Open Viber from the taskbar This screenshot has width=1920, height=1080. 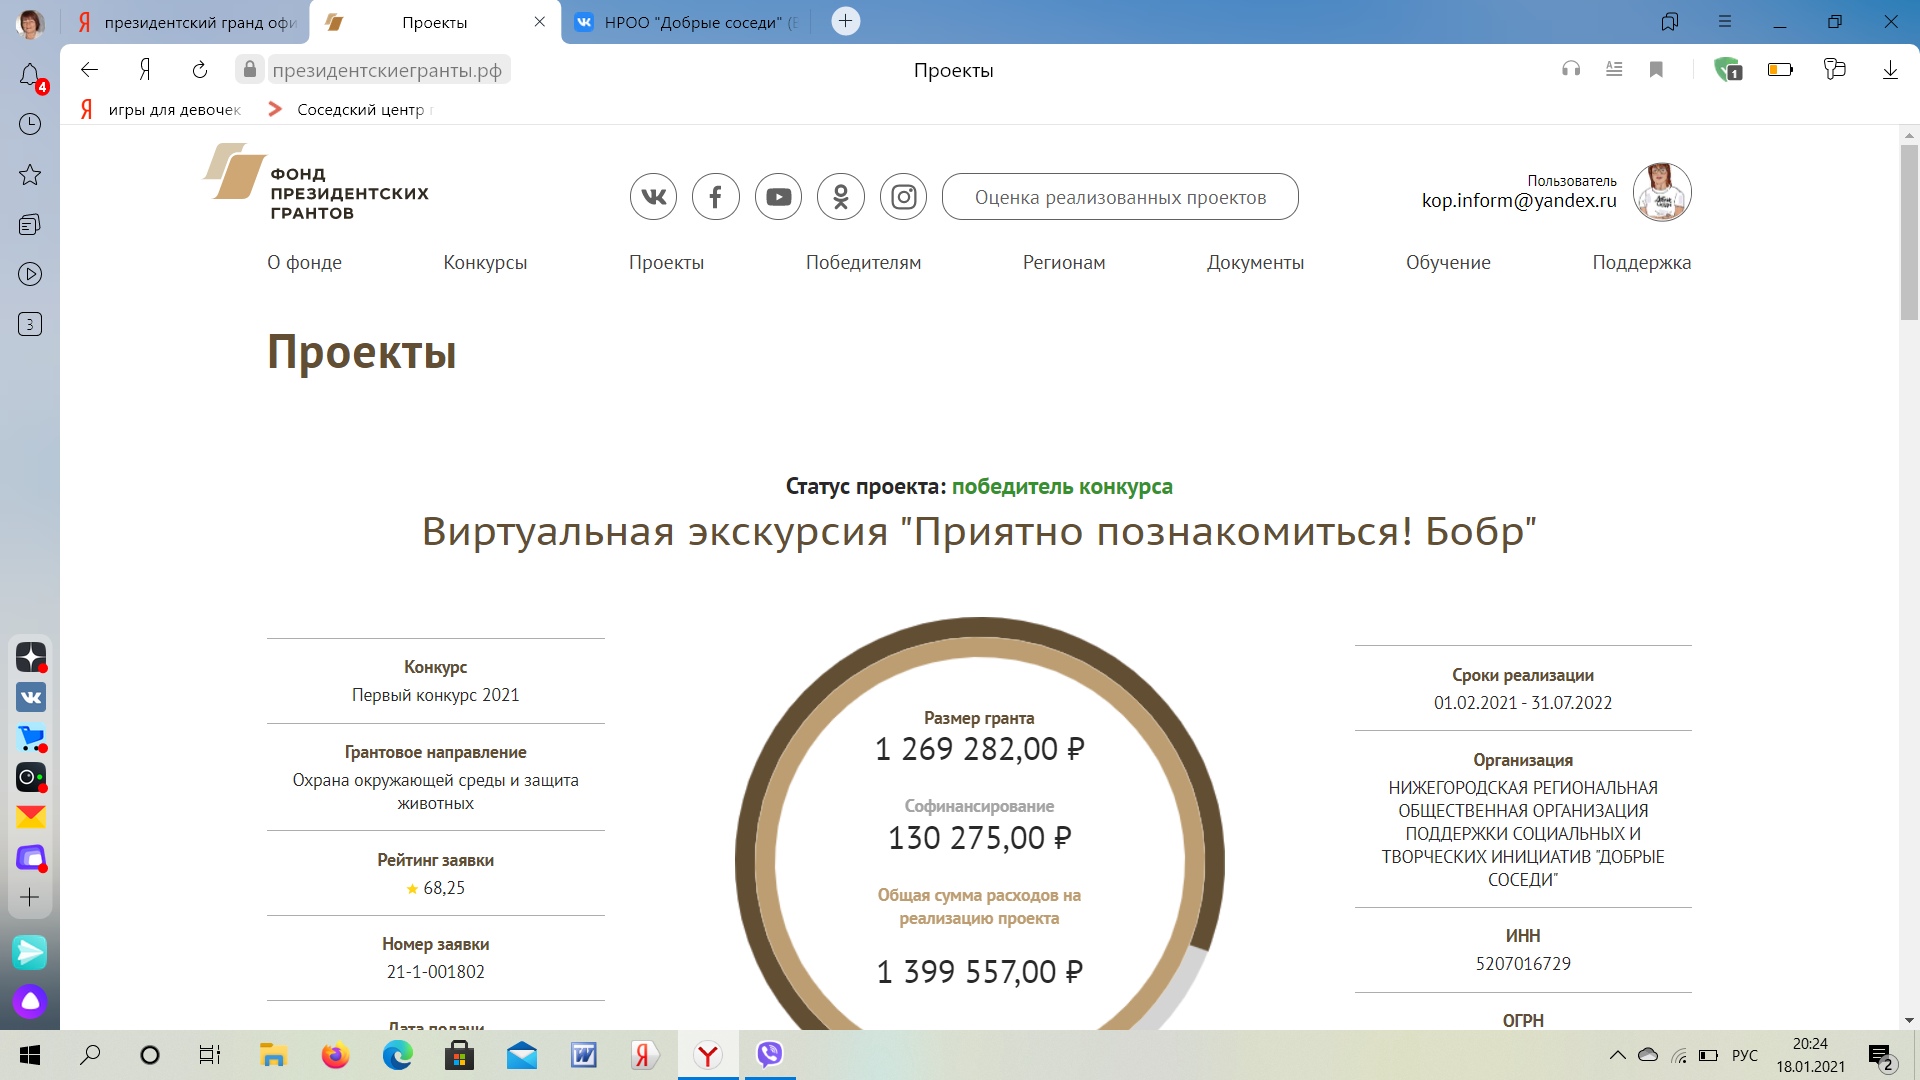tap(769, 1054)
